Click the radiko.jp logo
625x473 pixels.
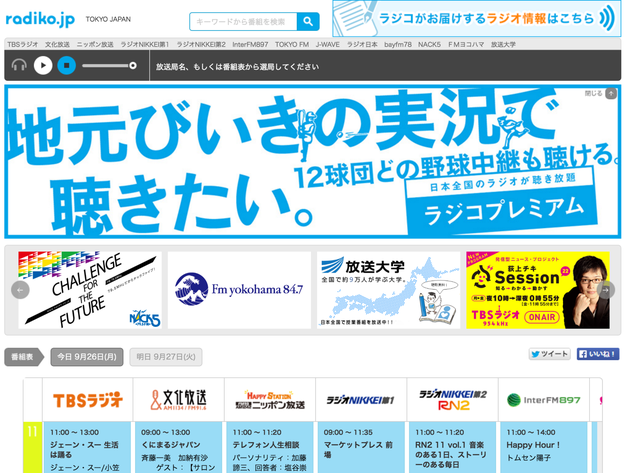39,19
